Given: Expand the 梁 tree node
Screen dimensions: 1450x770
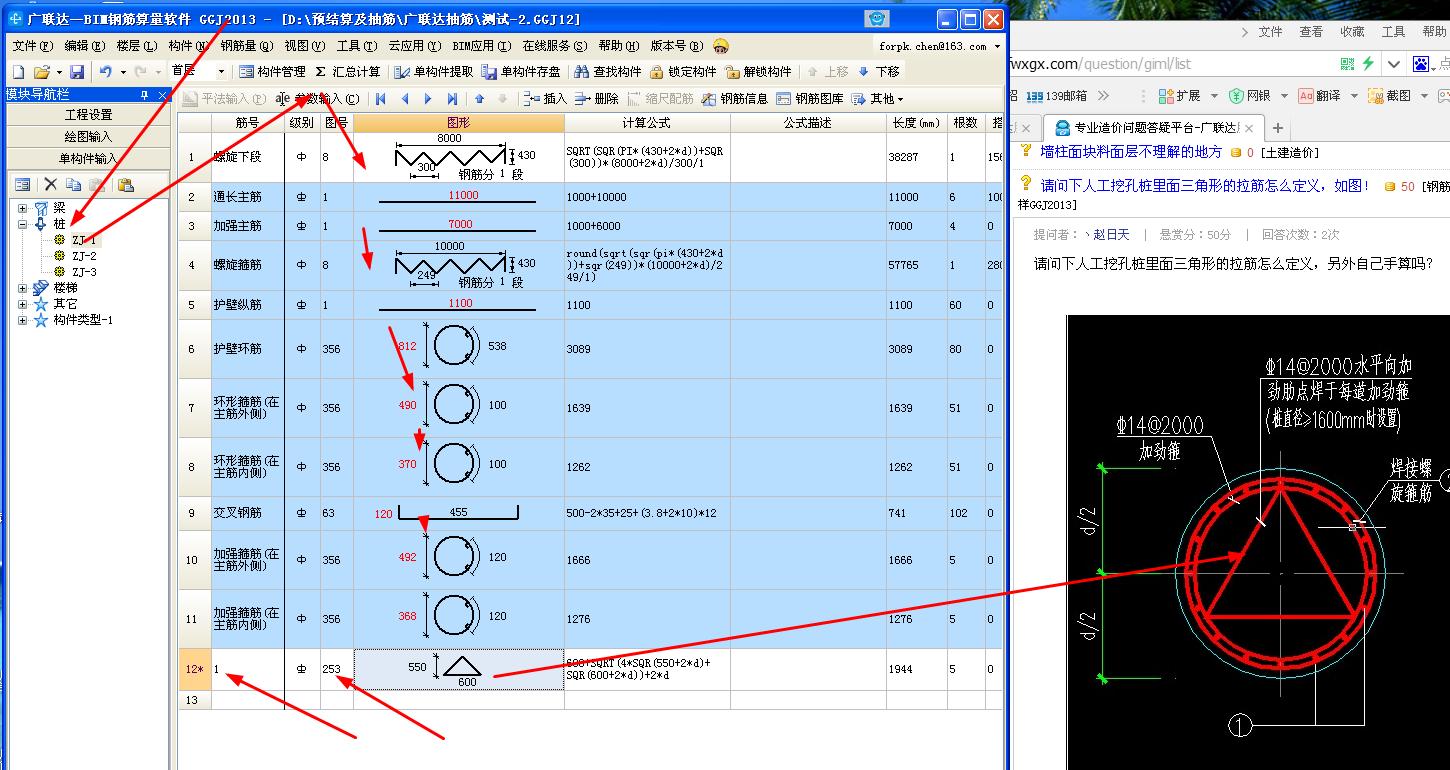Looking at the screenshot, I should (23, 208).
